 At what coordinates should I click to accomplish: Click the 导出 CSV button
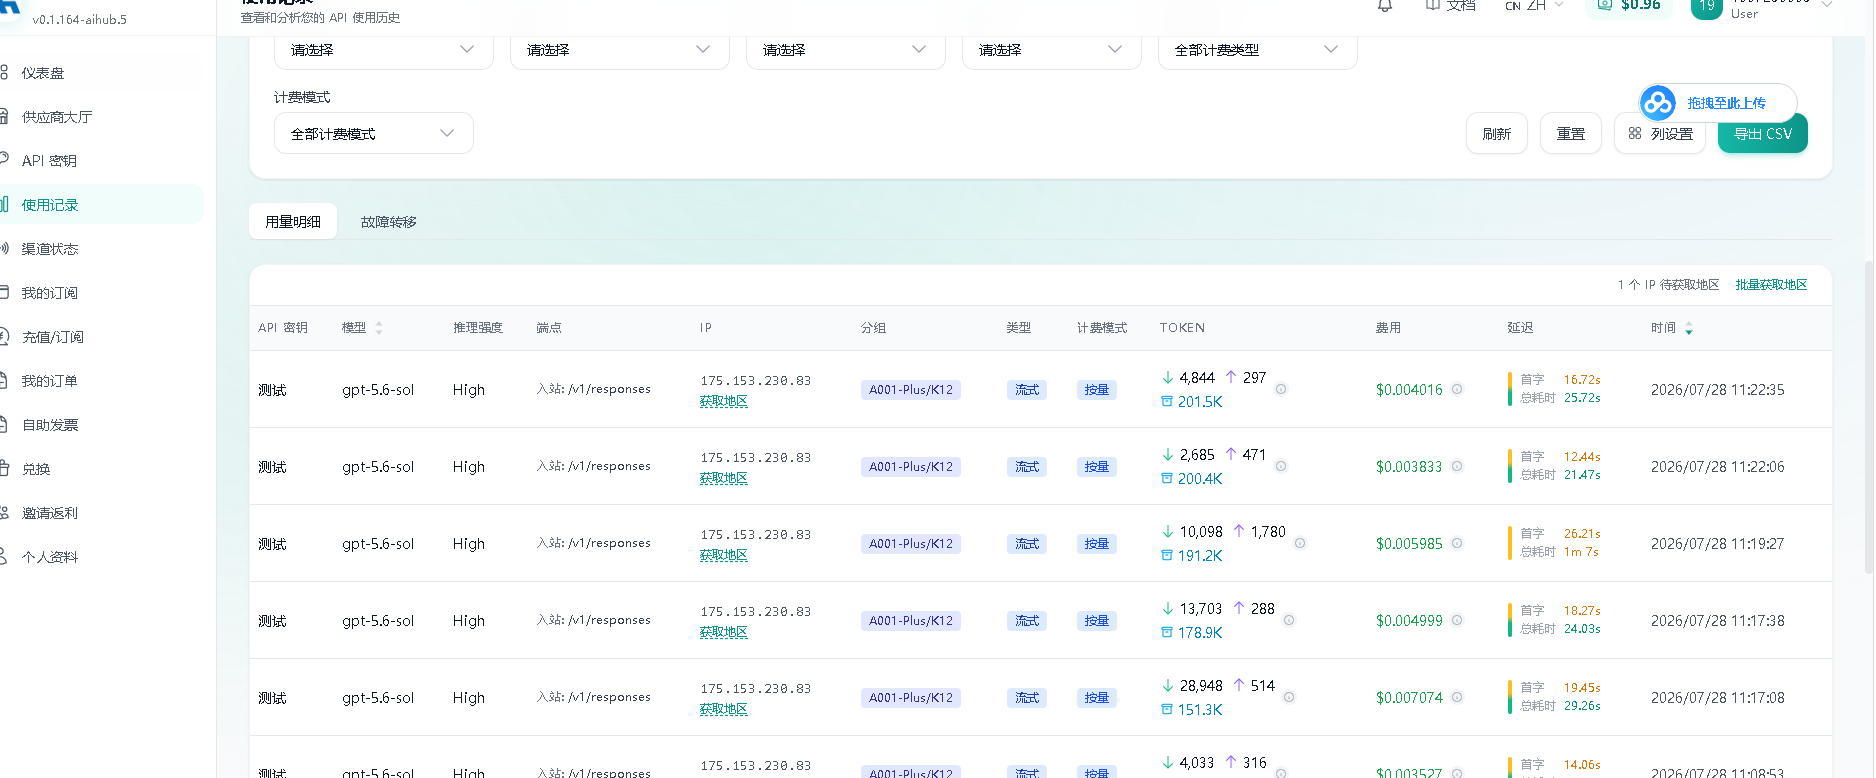[1762, 134]
